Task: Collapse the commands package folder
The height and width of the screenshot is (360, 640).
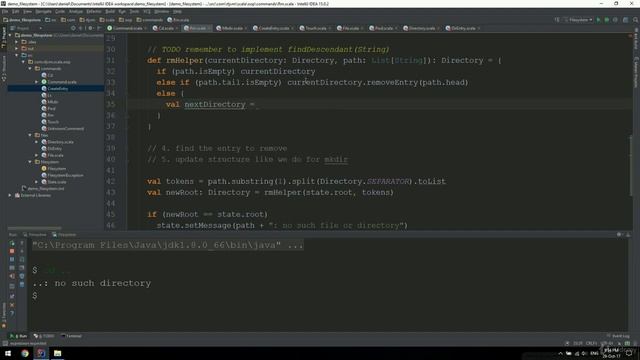Action: pos(30,69)
